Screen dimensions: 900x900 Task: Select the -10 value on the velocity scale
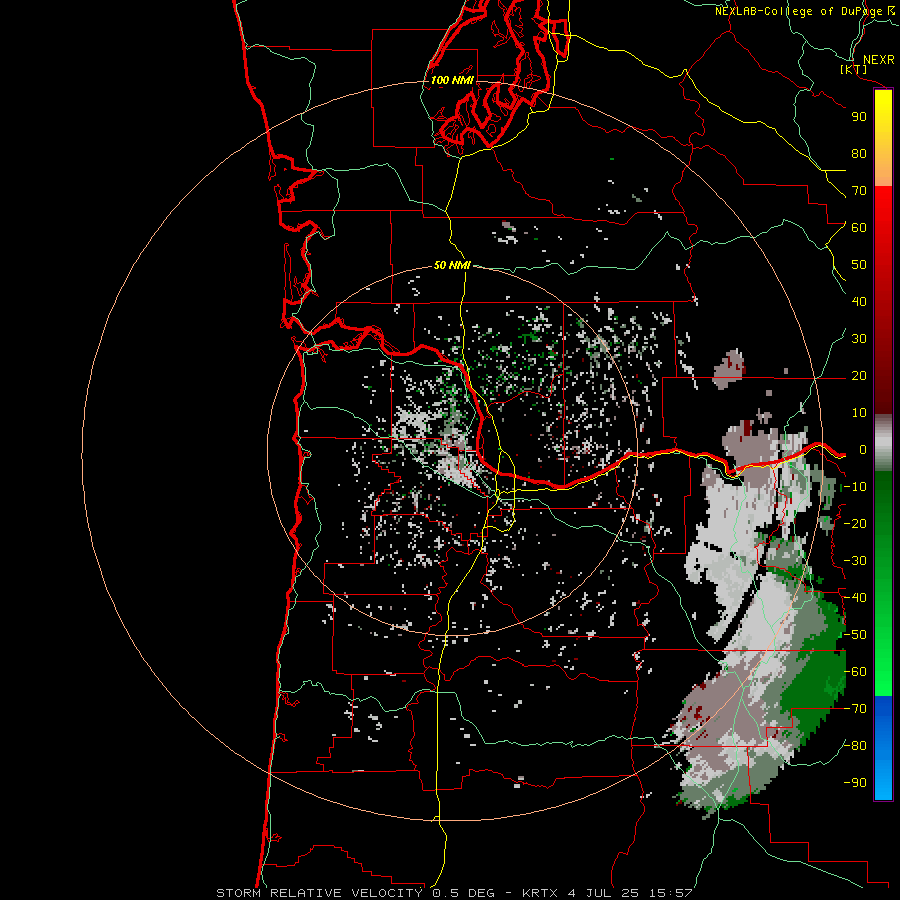click(855, 487)
